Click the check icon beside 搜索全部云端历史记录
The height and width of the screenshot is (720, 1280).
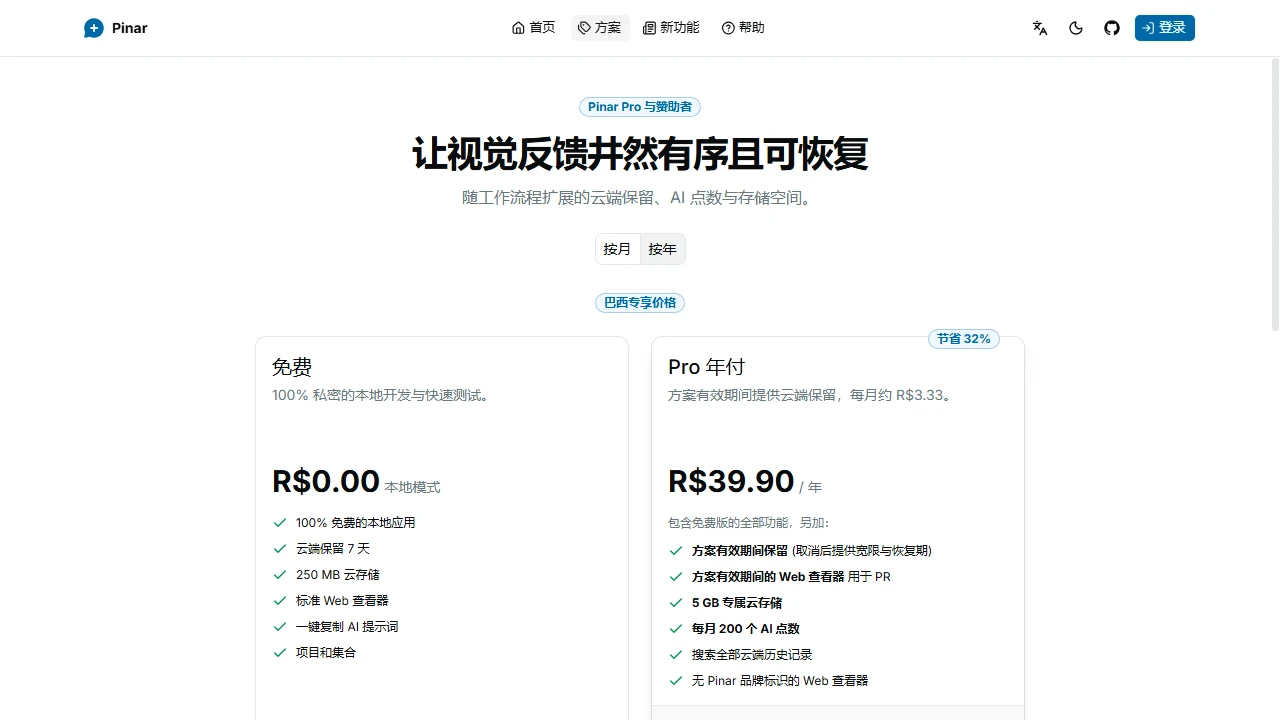click(676, 655)
